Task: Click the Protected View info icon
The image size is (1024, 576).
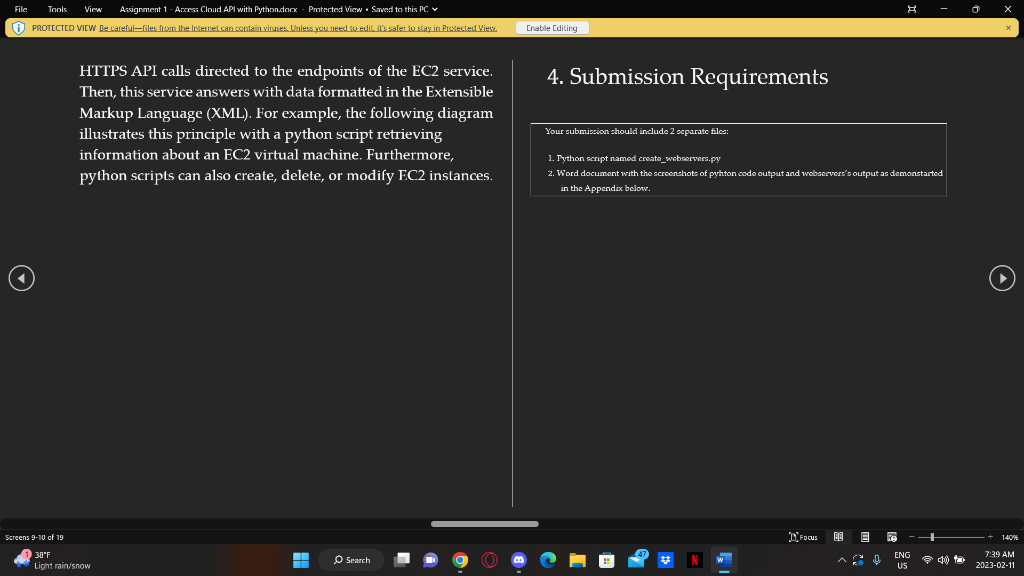Action: (17, 27)
